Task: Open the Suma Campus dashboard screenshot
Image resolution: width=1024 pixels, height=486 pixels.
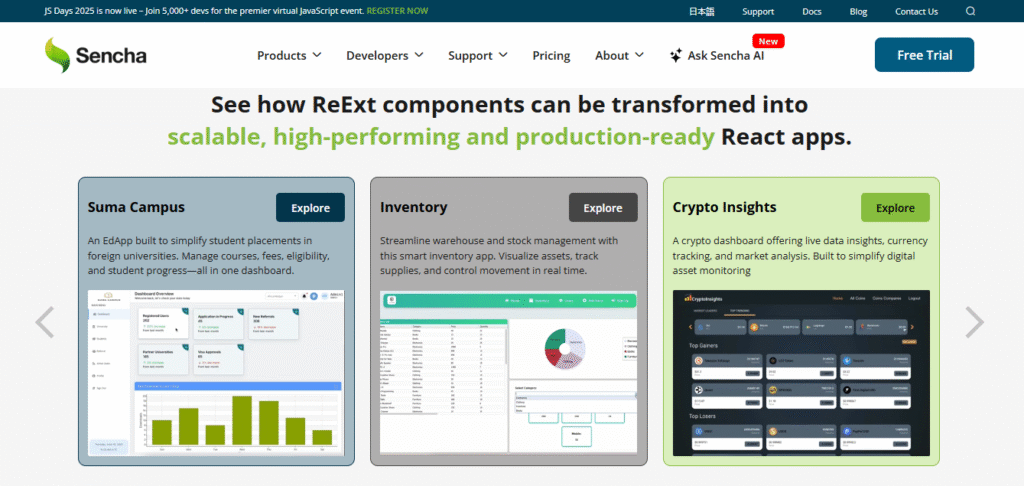Action: coord(215,372)
